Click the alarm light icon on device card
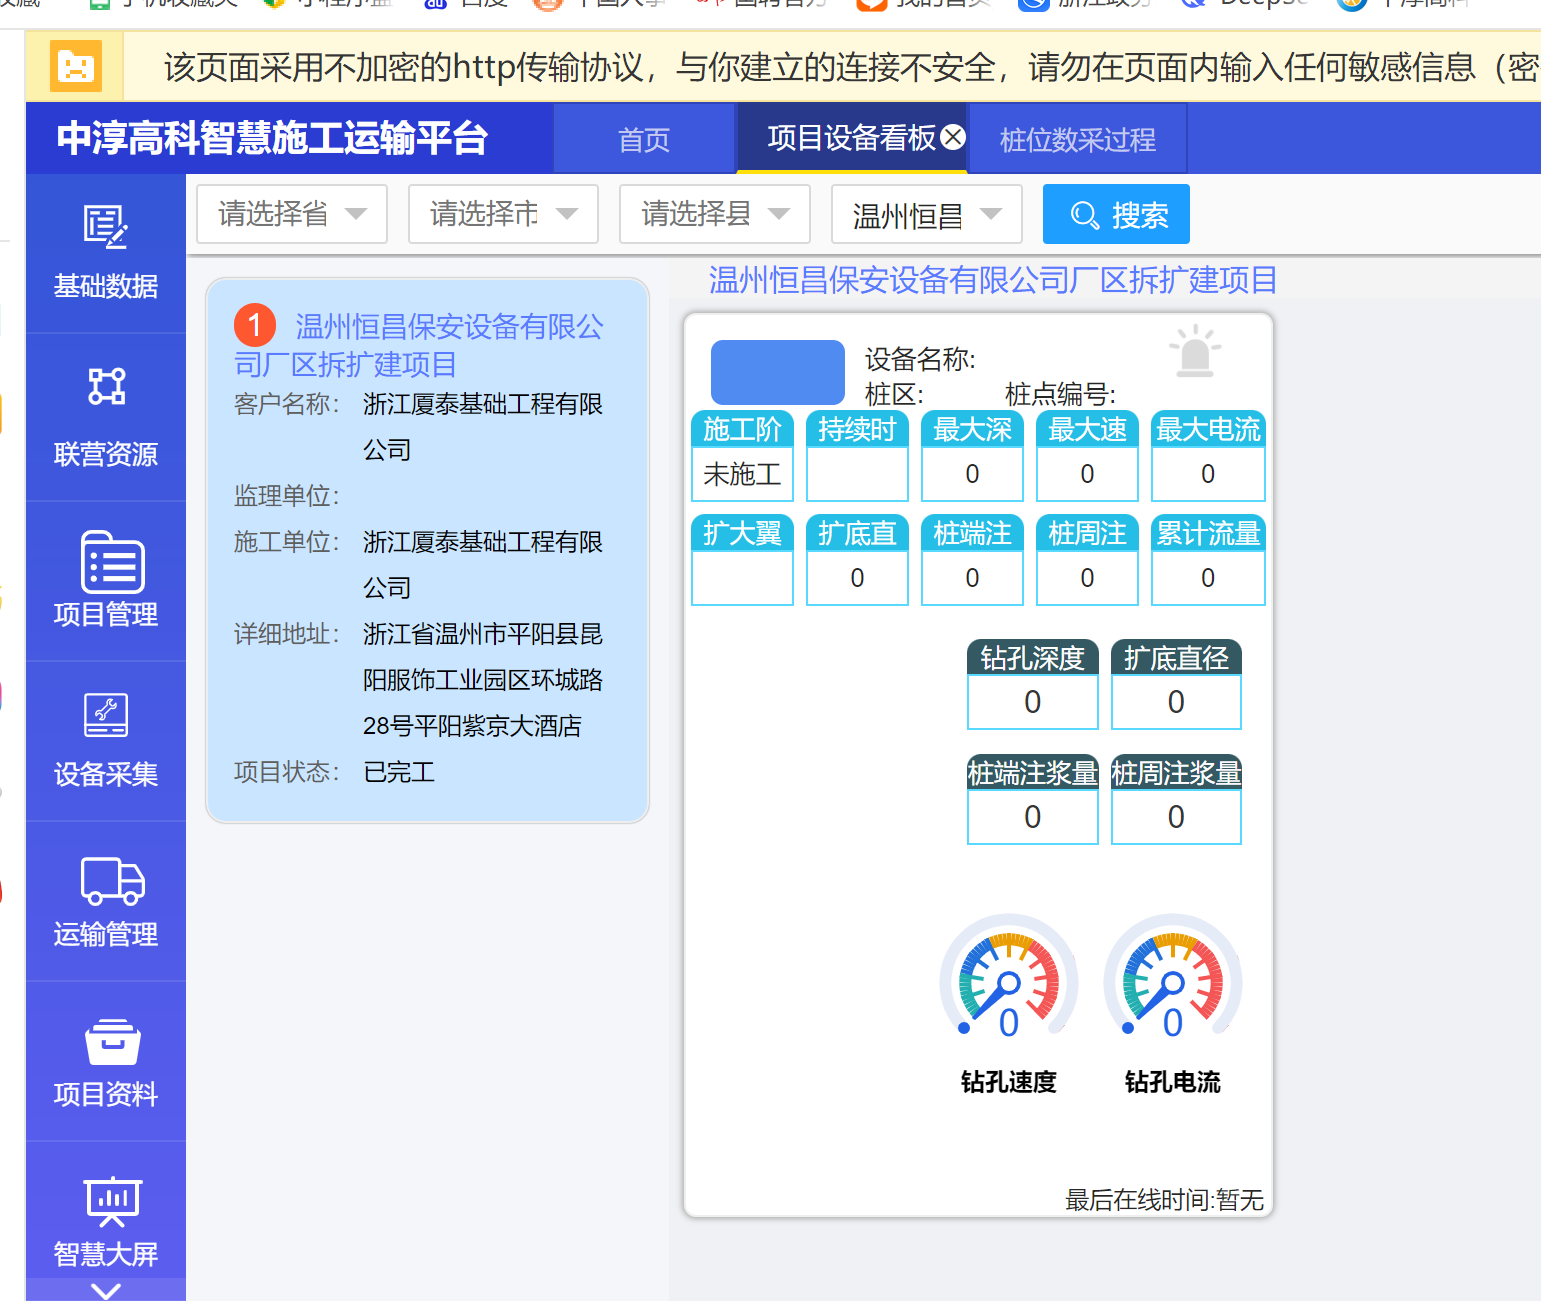 (1194, 352)
